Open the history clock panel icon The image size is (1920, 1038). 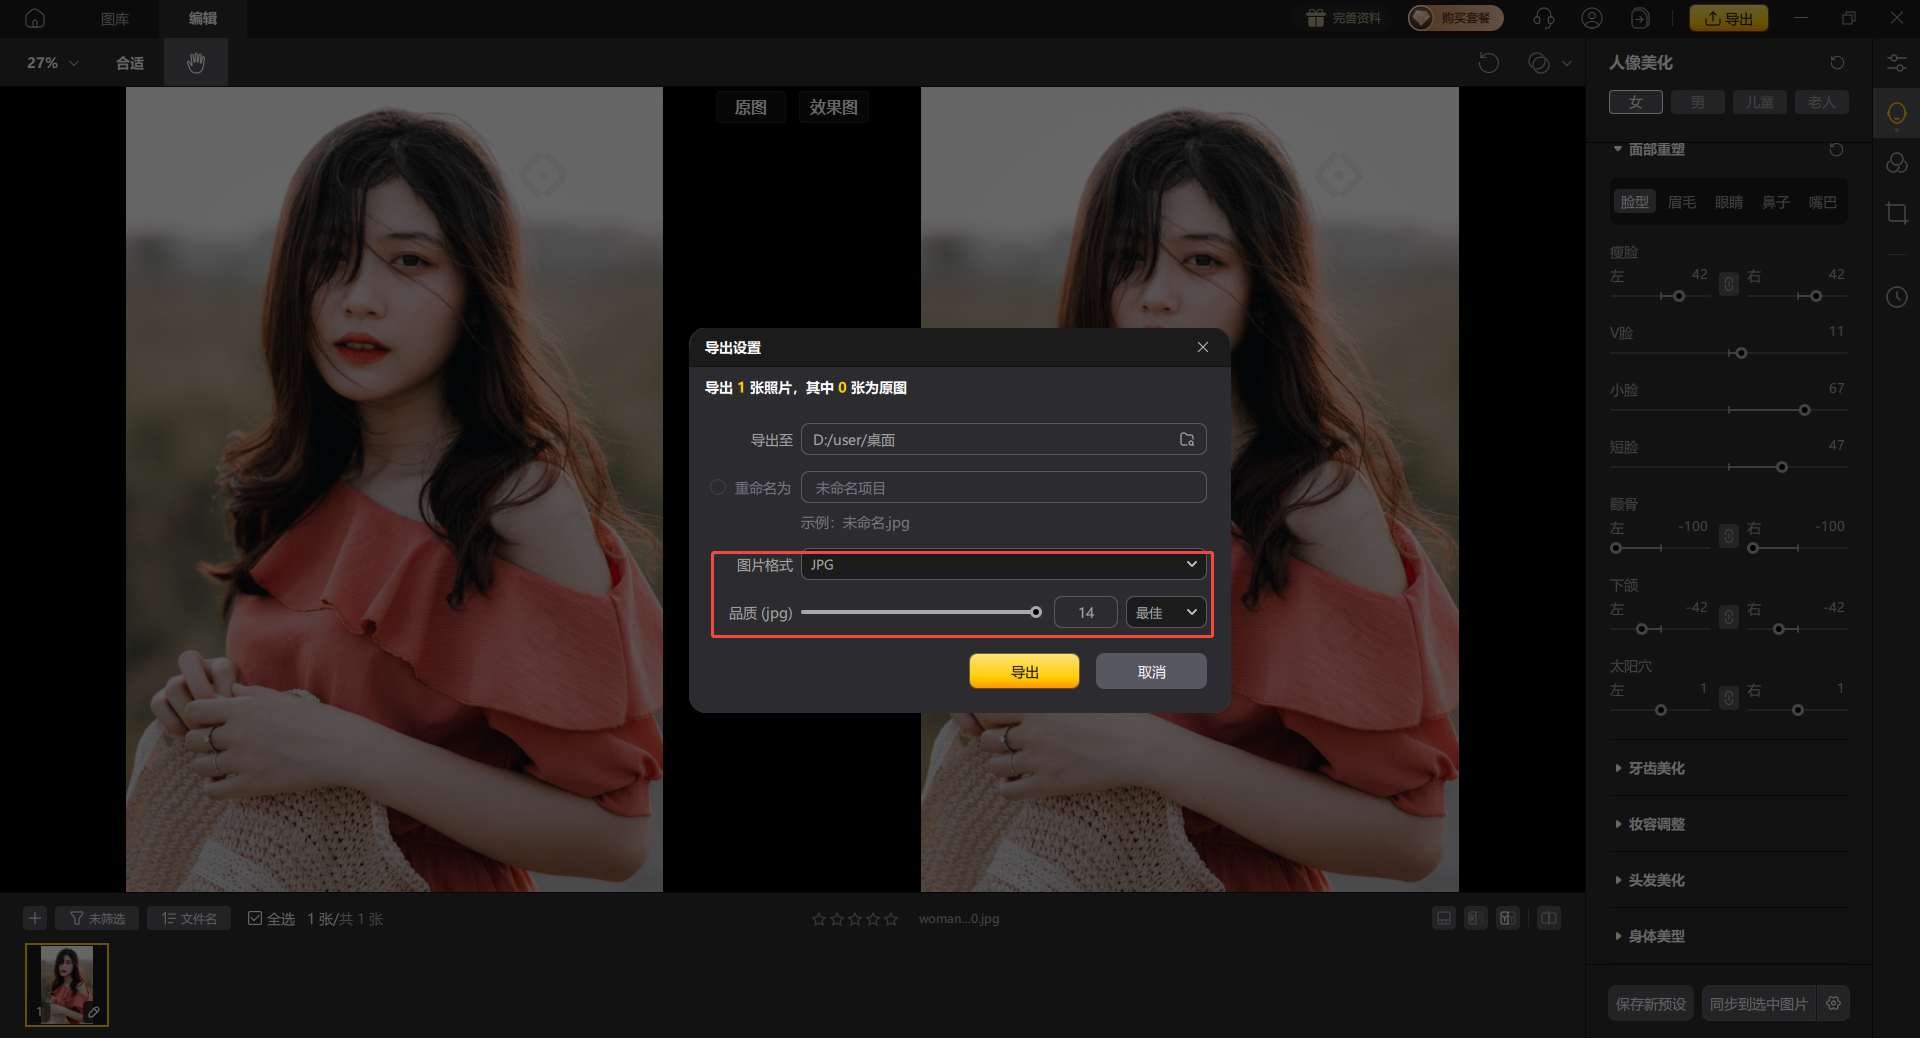tap(1896, 297)
